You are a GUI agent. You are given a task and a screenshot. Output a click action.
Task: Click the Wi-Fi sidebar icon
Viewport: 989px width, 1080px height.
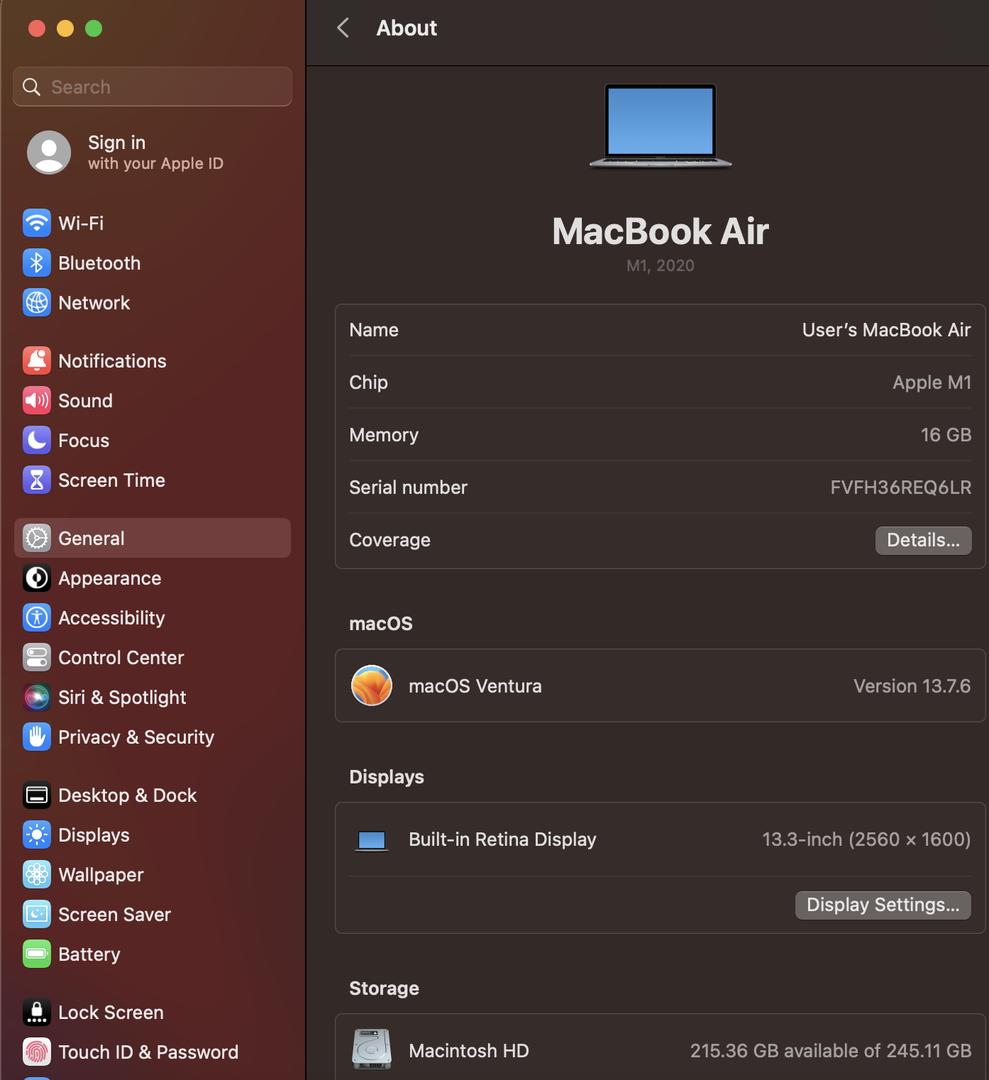click(37, 223)
